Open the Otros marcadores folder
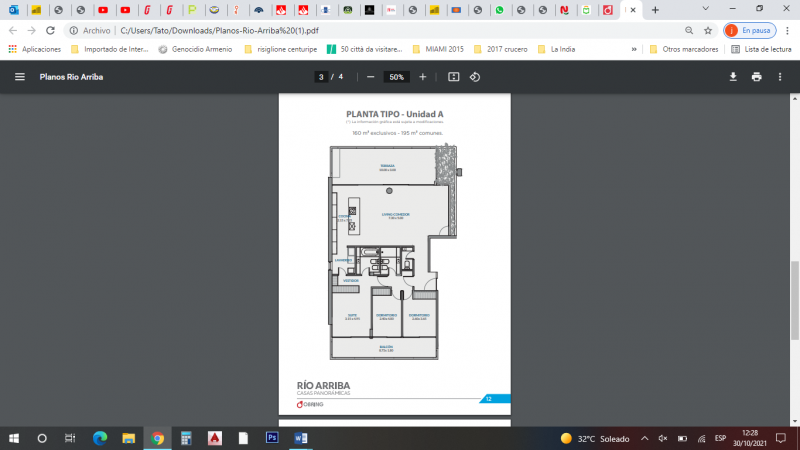The width and height of the screenshot is (800, 450). pos(685,49)
